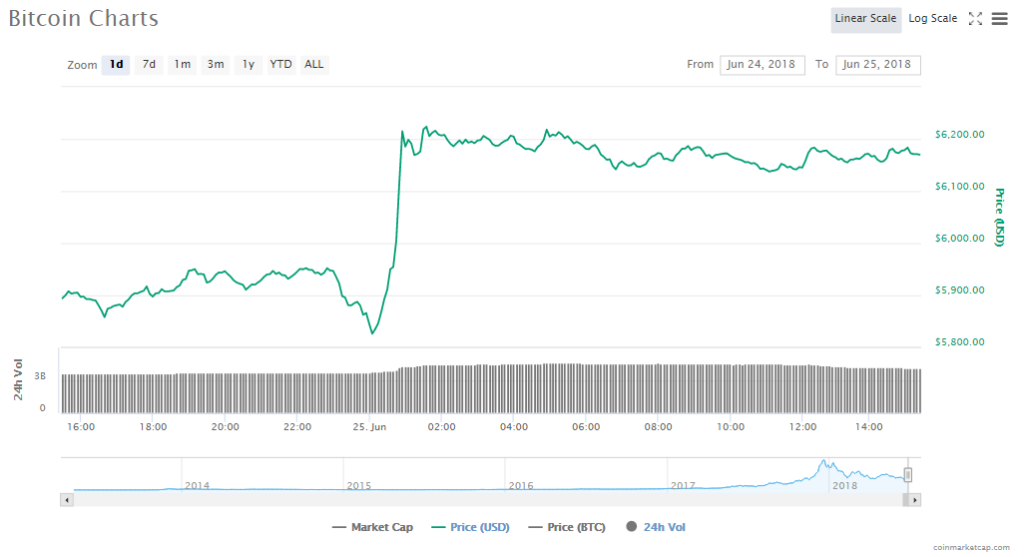This screenshot has height=557, width=1024.
Task: Click the fullscreen expand icon
Action: click(x=976, y=18)
